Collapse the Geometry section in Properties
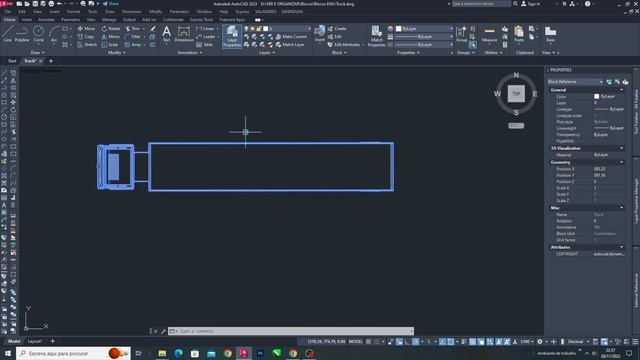Screen dimensions: 640x360 [622, 162]
